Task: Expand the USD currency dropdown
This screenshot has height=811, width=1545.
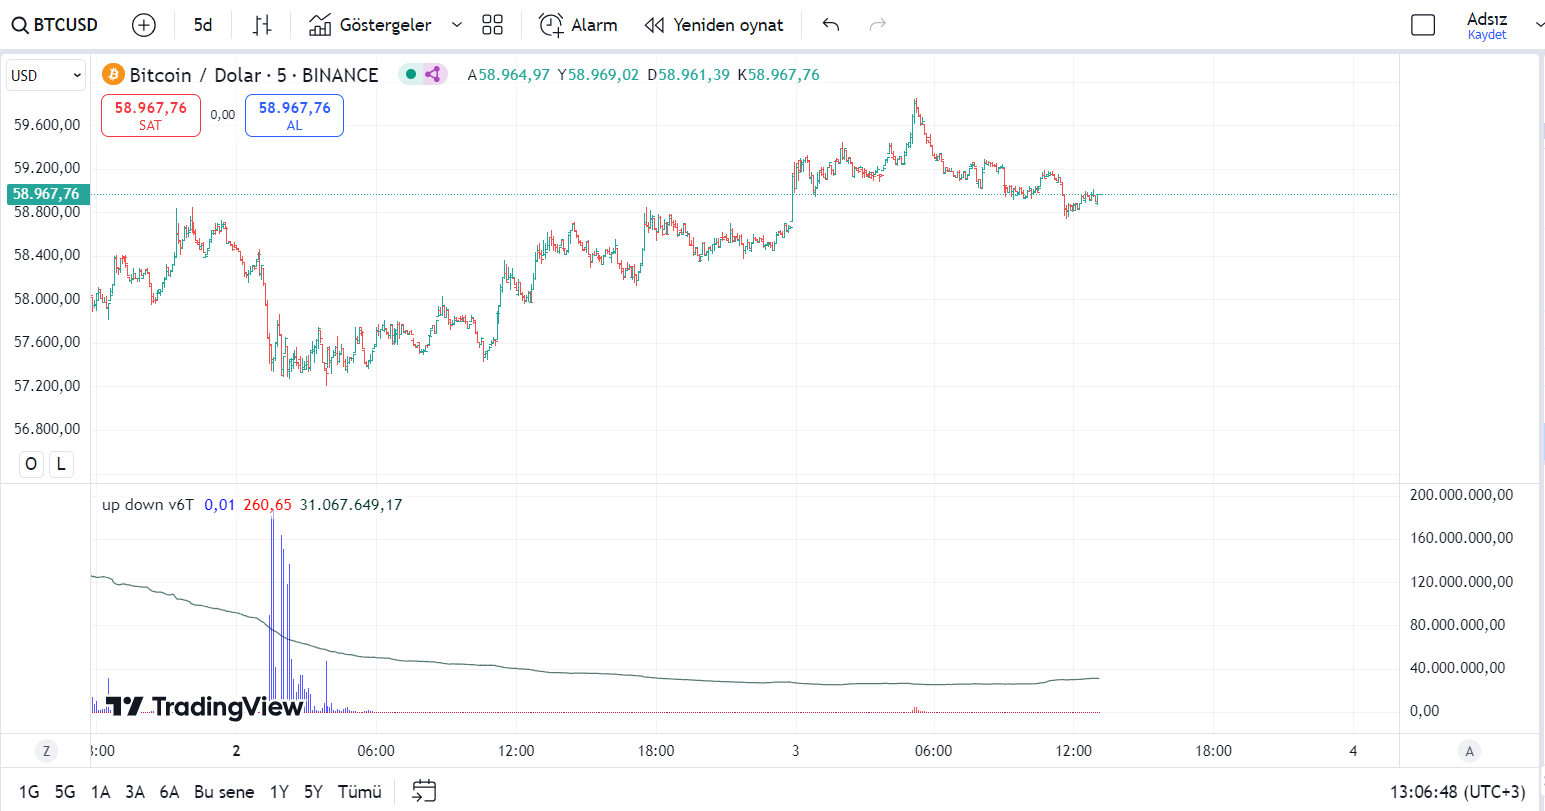Action: pos(46,76)
